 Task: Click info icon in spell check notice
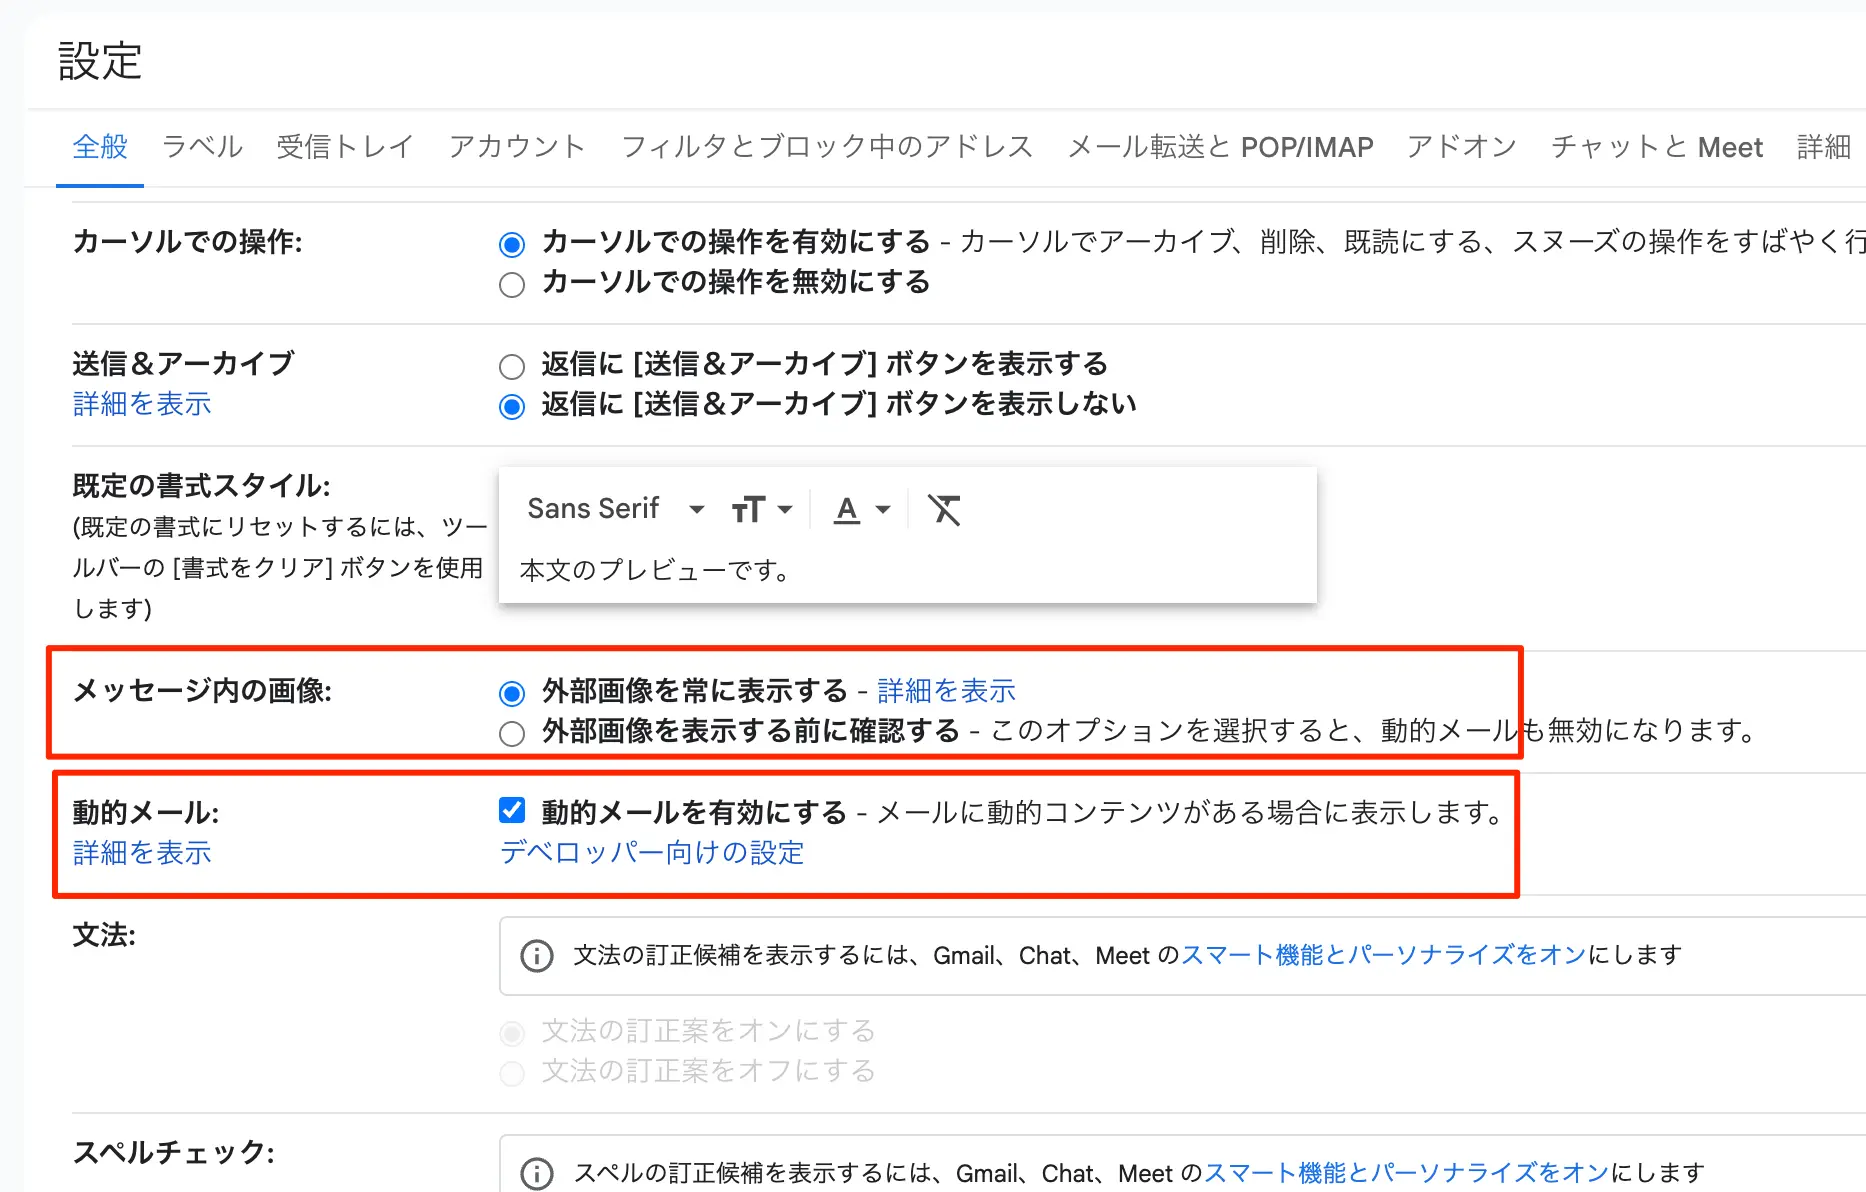(x=537, y=1173)
